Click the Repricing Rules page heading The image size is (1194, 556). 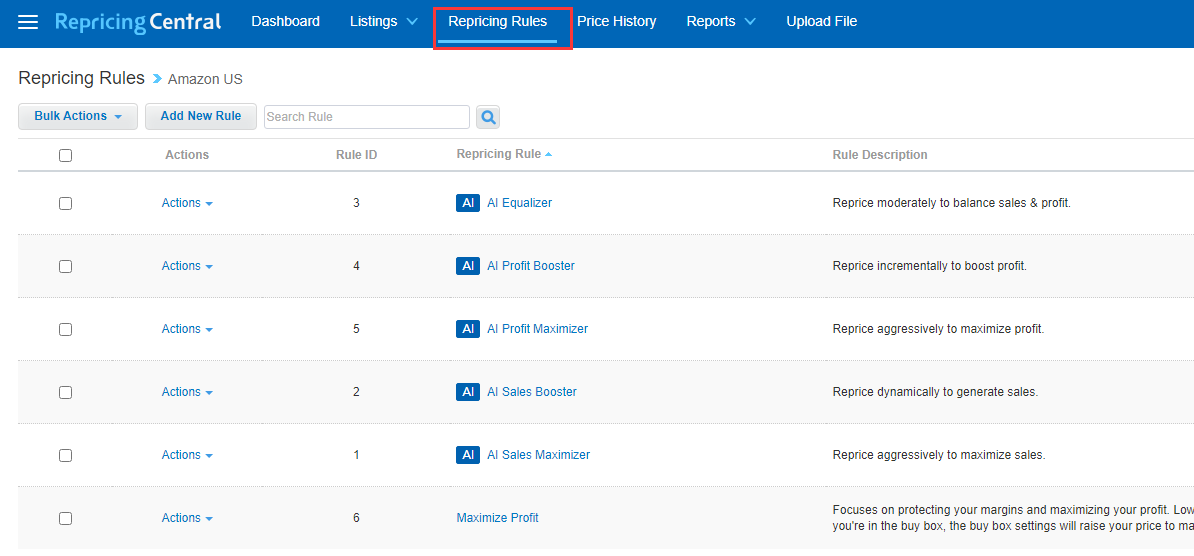coord(81,78)
